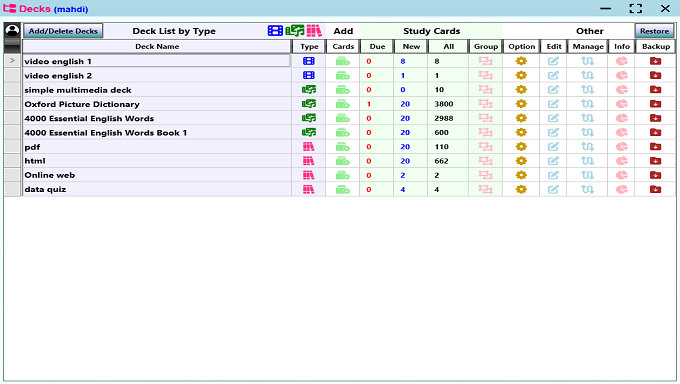Click type icon of html row
This screenshot has width=680, height=384.
point(308,161)
